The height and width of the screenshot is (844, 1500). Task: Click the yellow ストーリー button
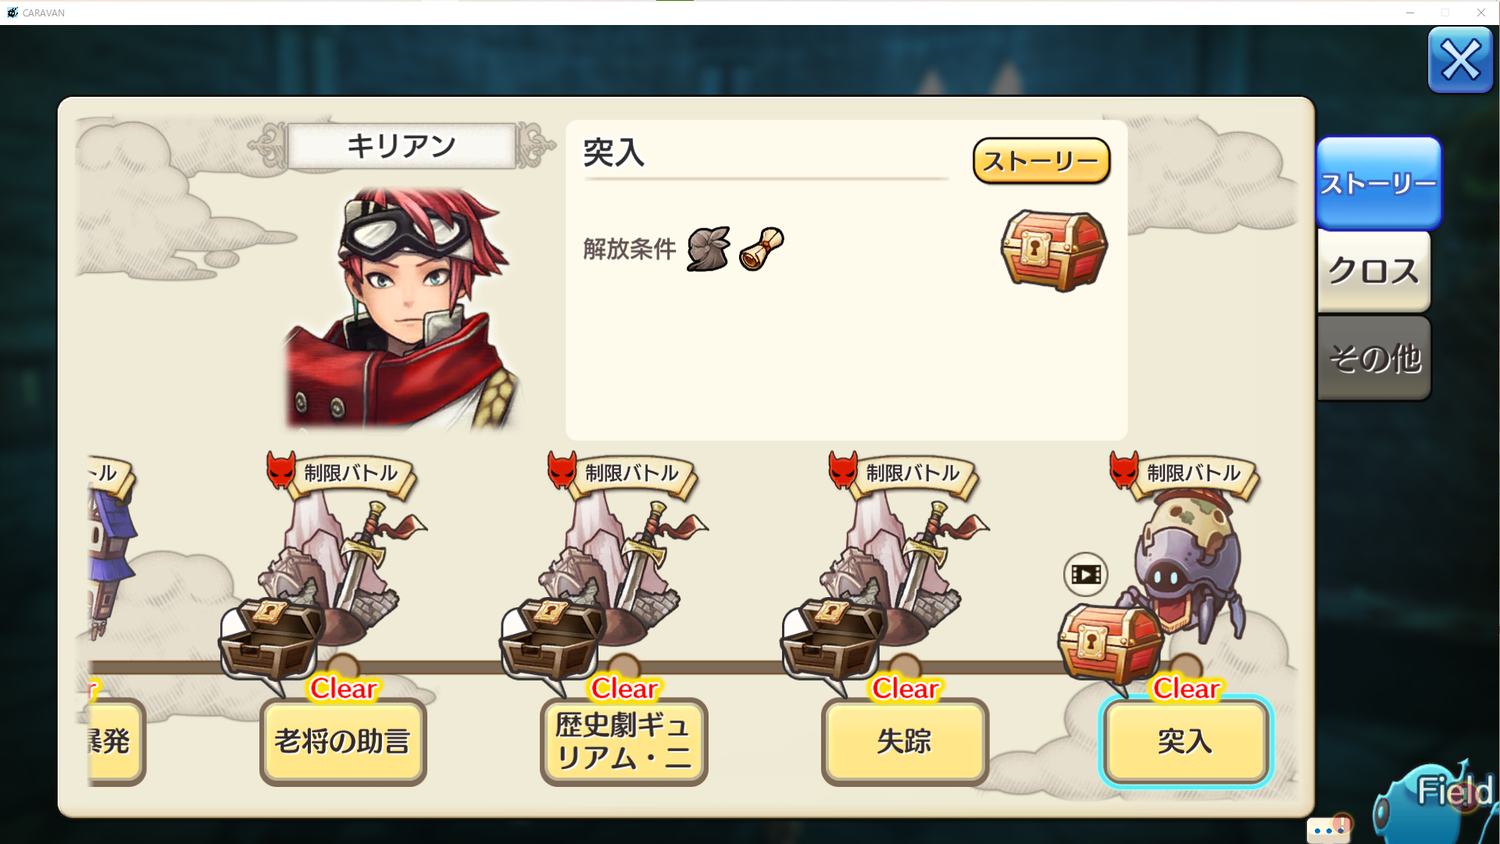1041,161
